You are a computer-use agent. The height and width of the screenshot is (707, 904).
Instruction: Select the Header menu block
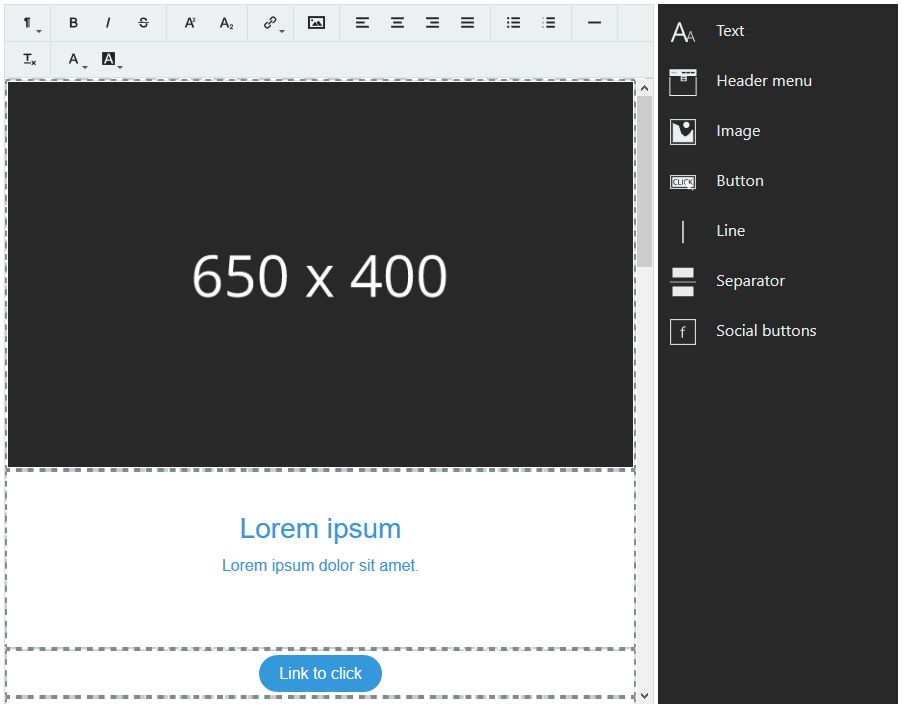point(763,81)
